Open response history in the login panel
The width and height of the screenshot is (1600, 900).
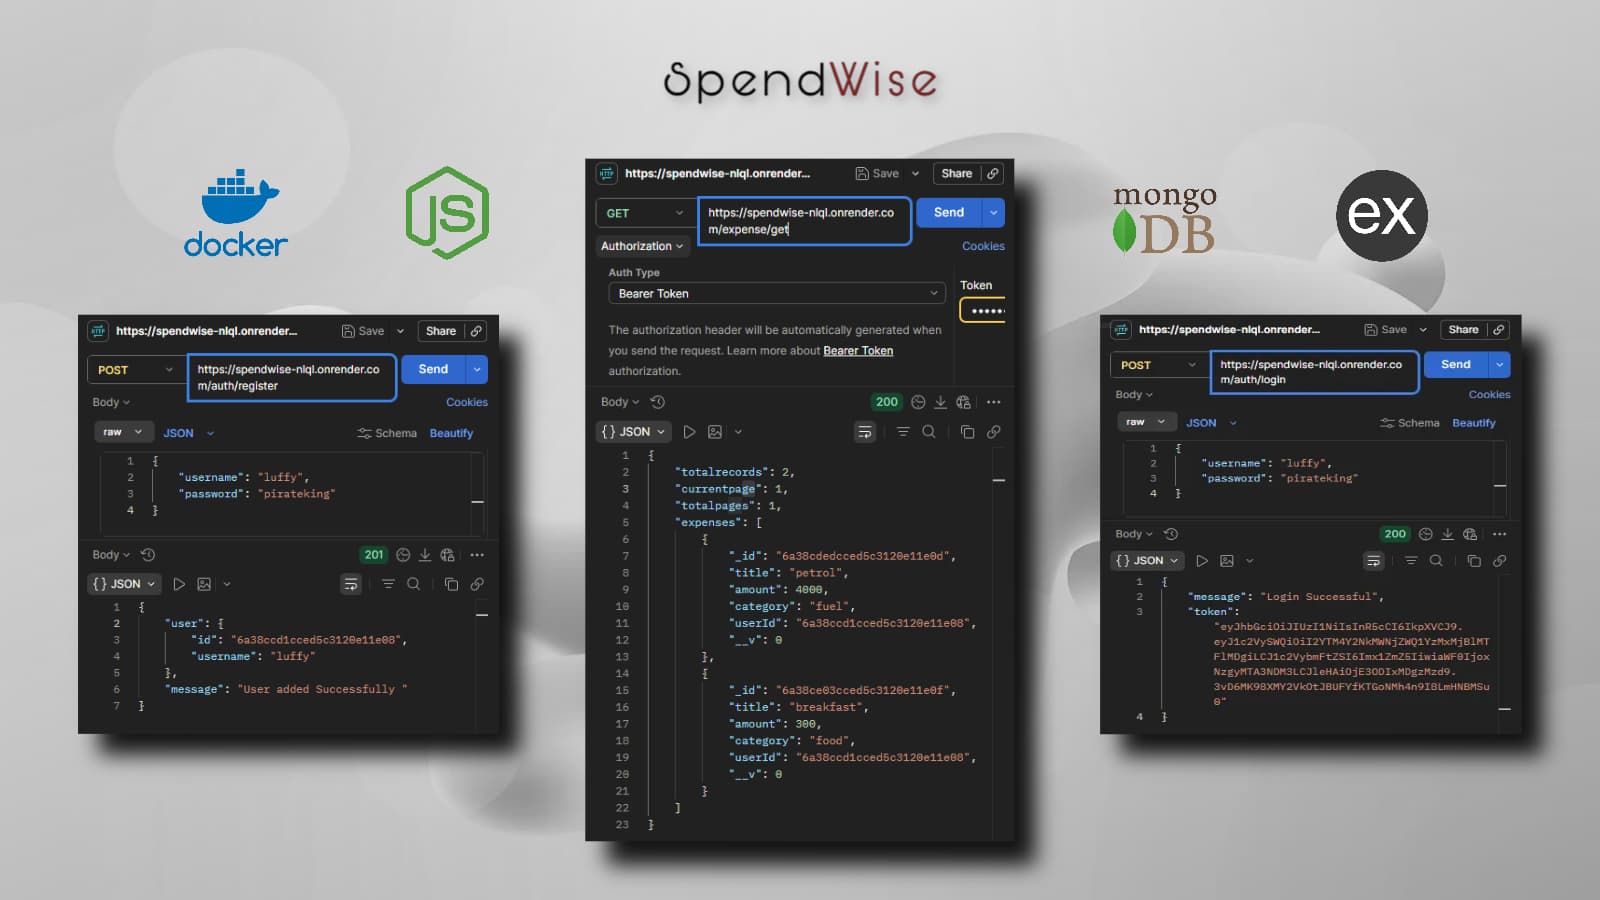(1171, 534)
